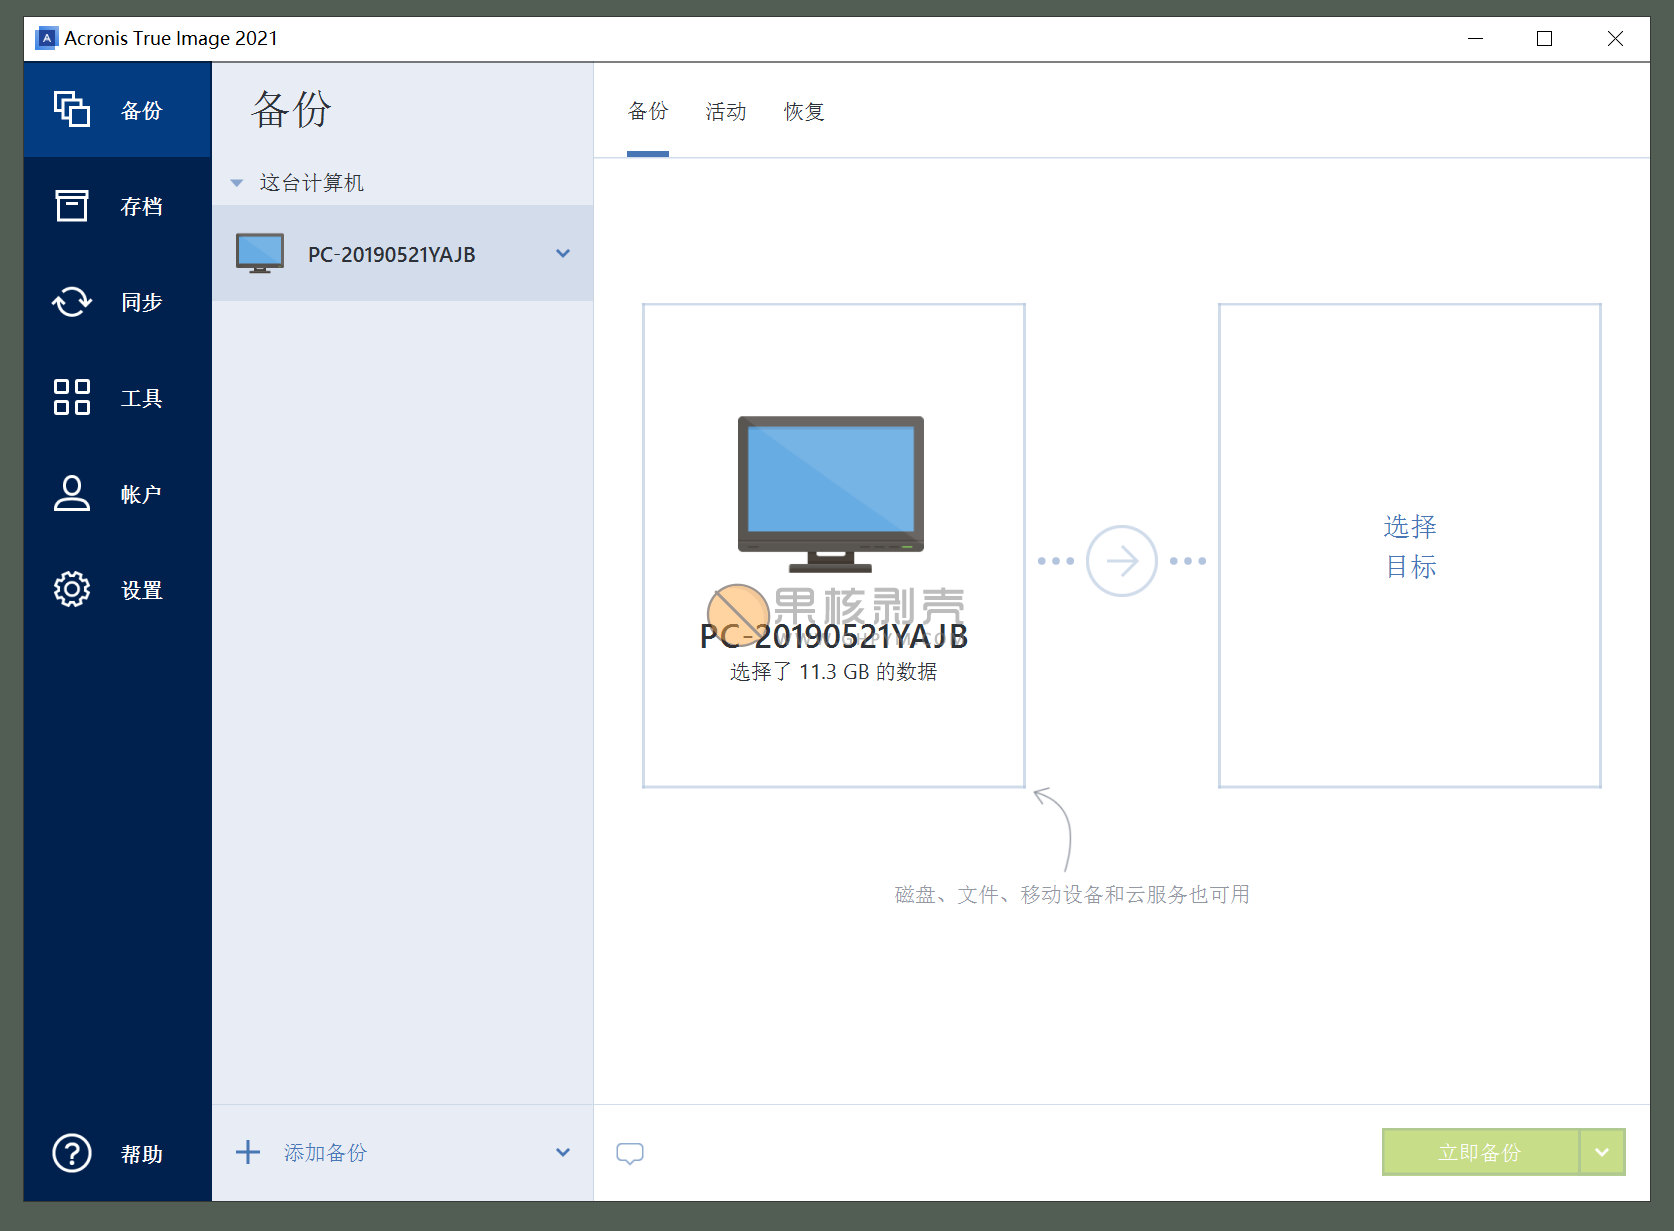This screenshot has width=1674, height=1231.
Task: Open the 帐户 (Account) sidebar section
Action: (117, 494)
